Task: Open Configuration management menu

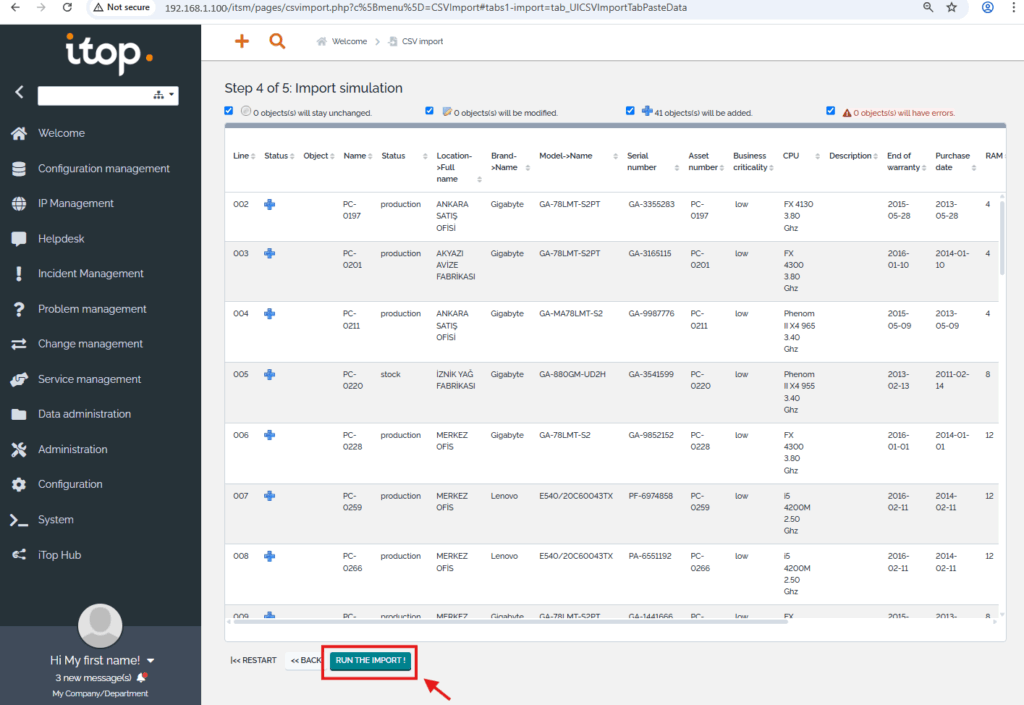Action: 103,168
